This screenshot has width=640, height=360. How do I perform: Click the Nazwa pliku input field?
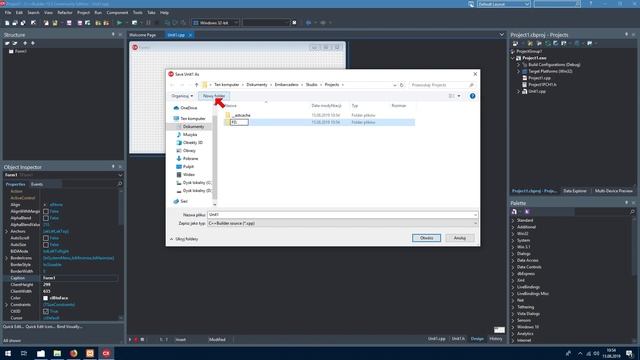click(x=342, y=215)
